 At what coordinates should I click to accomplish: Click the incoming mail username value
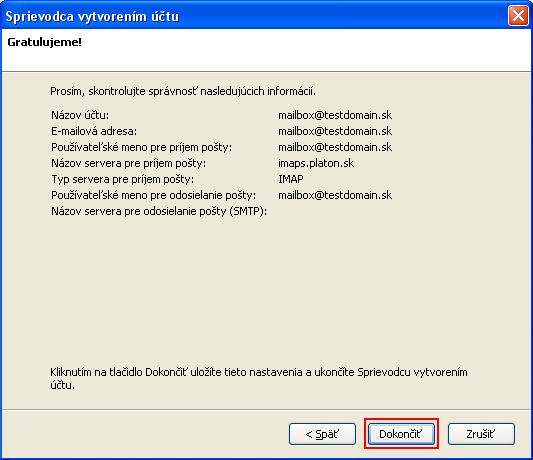pyautogui.click(x=335, y=147)
